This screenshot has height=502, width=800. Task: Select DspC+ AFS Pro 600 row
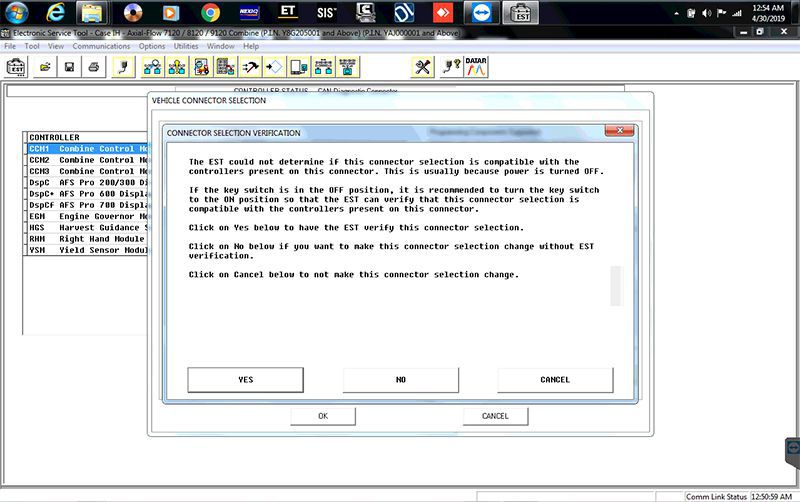click(x=87, y=193)
